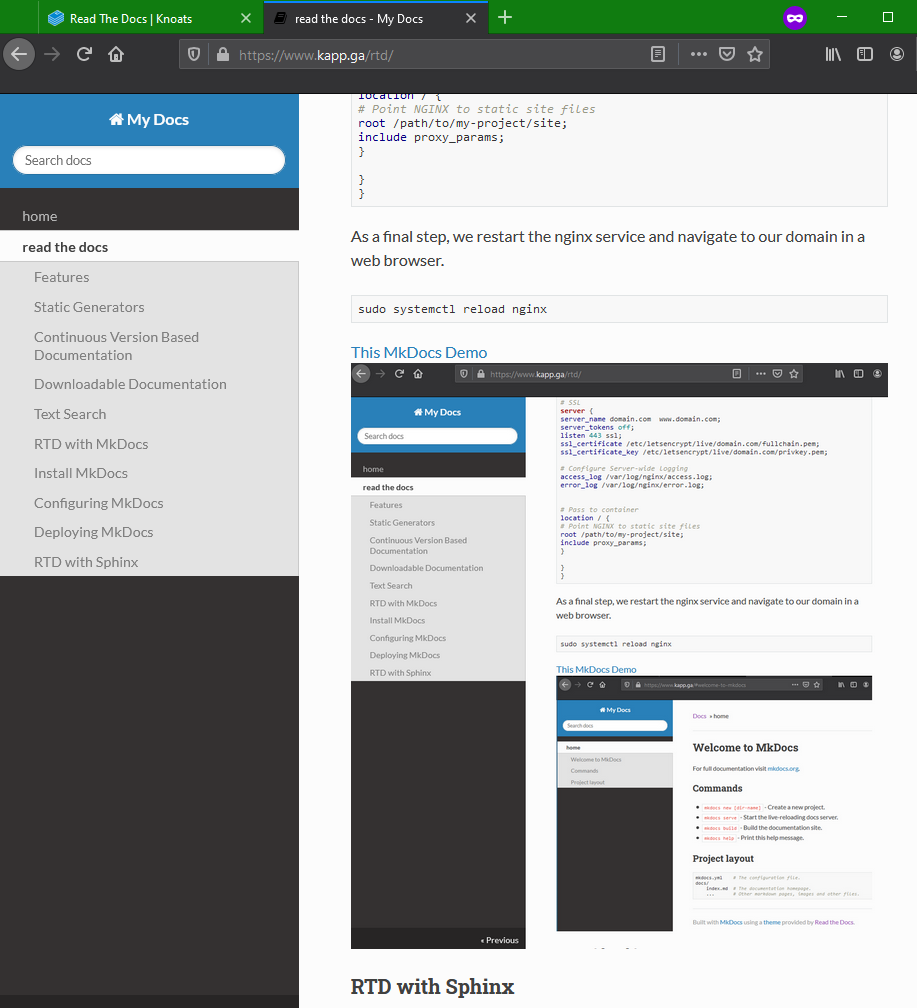The height and width of the screenshot is (1008, 917).
Task: Focus the 'Search docs' field in the page sidebar
Action: [x=149, y=160]
